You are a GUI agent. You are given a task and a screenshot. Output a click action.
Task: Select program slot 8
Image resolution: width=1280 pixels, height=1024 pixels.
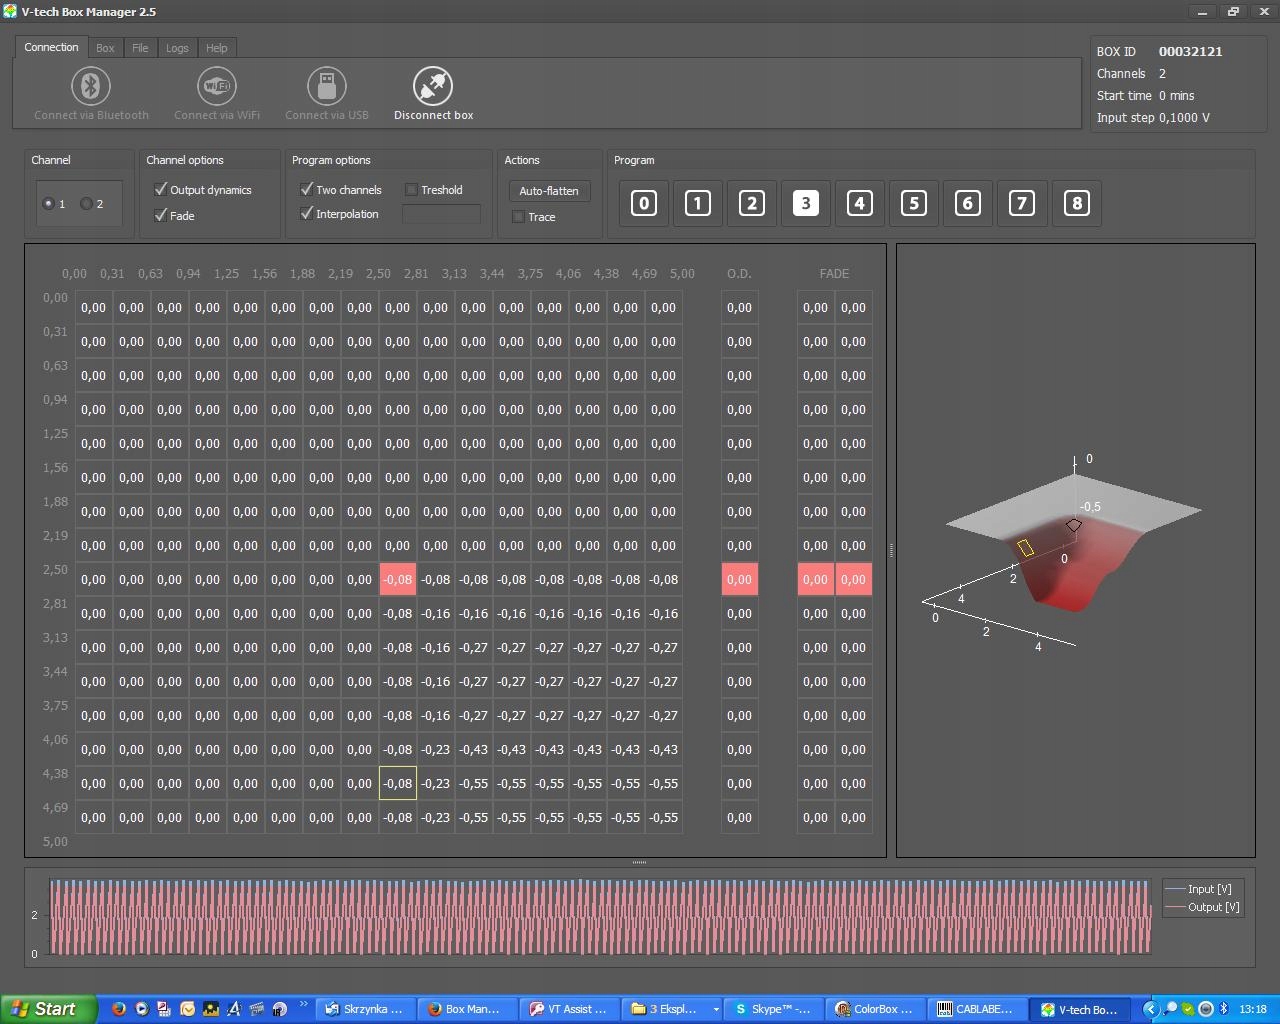point(1076,204)
